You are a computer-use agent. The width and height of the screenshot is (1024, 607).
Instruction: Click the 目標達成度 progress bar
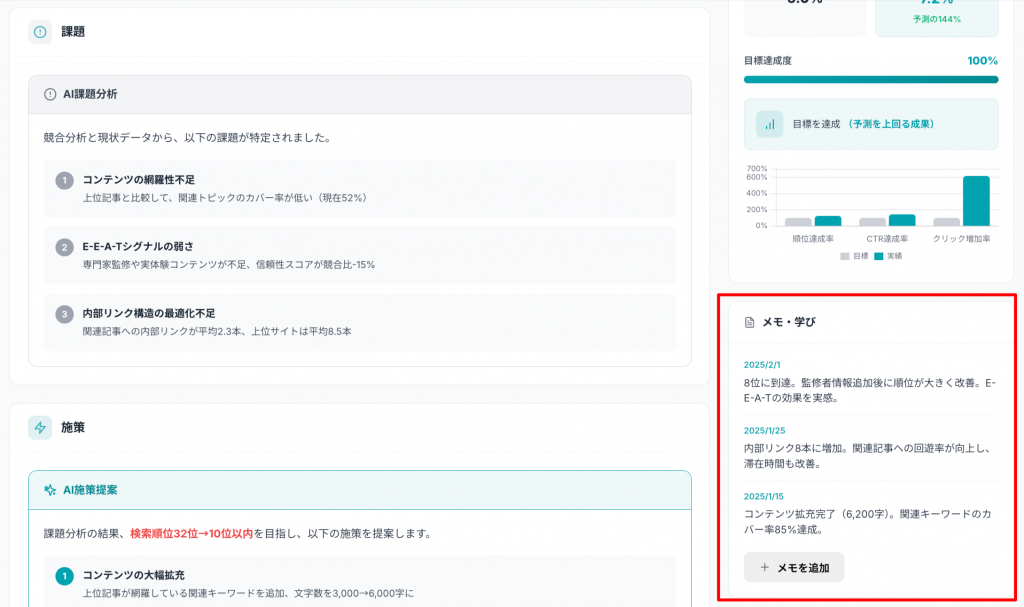click(870, 79)
